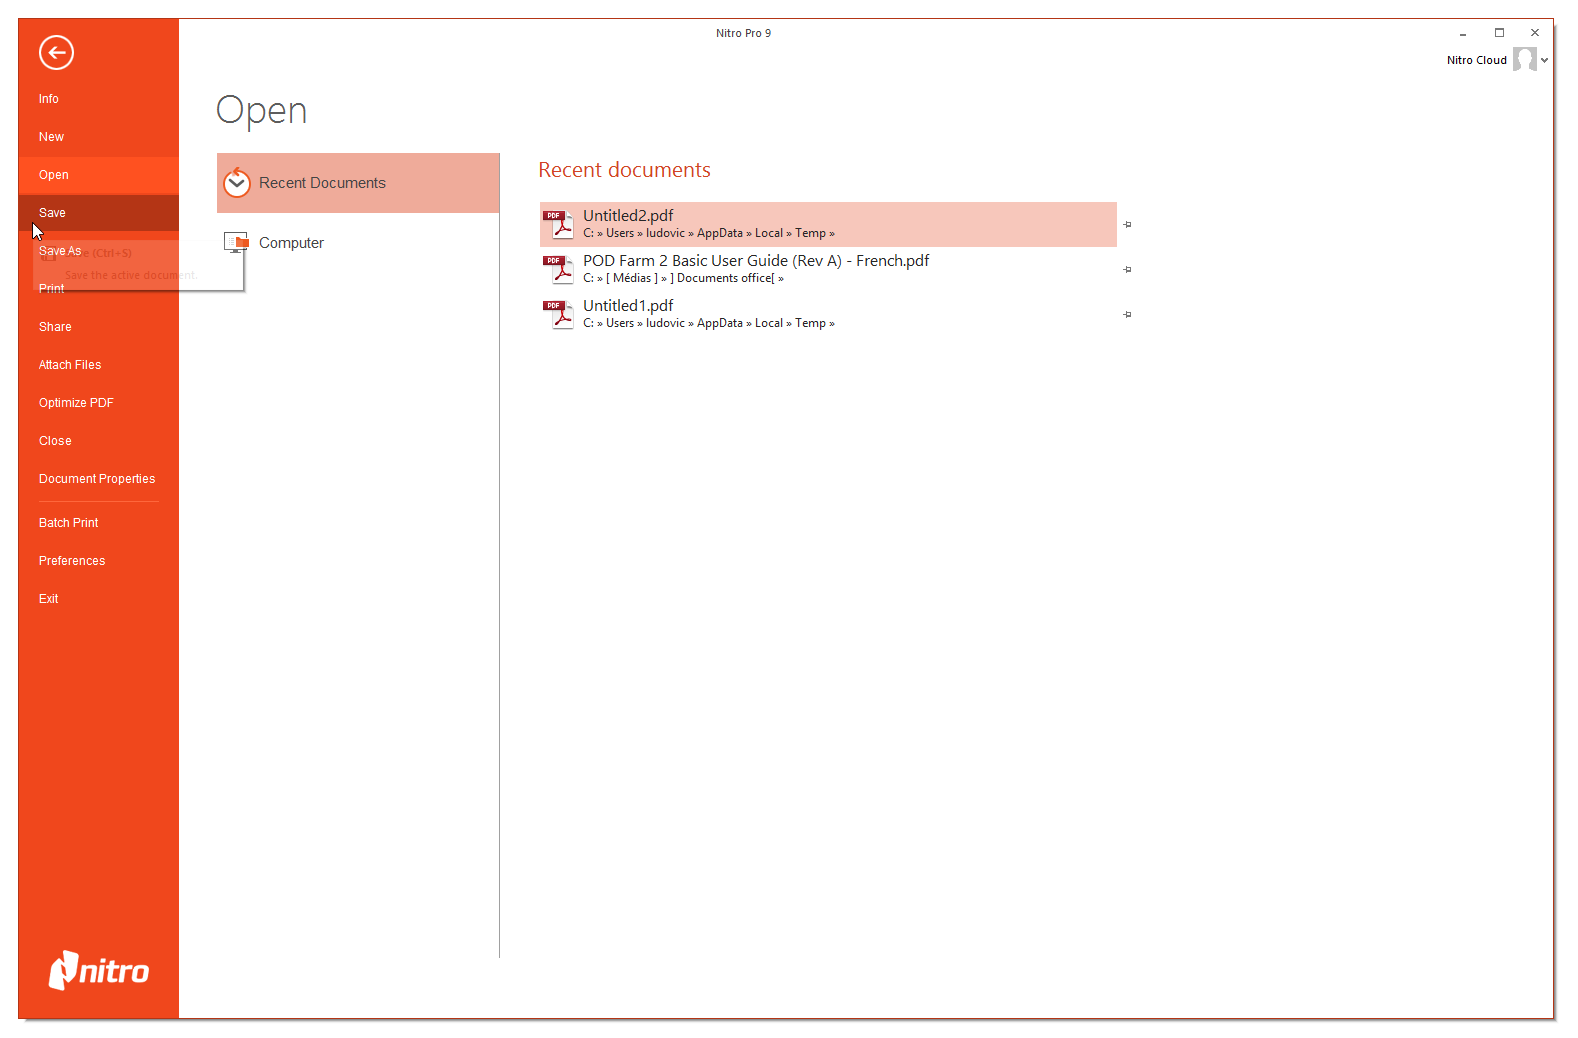Select the Recent Documents tab
This screenshot has height=1038, width=1578.
click(x=358, y=183)
